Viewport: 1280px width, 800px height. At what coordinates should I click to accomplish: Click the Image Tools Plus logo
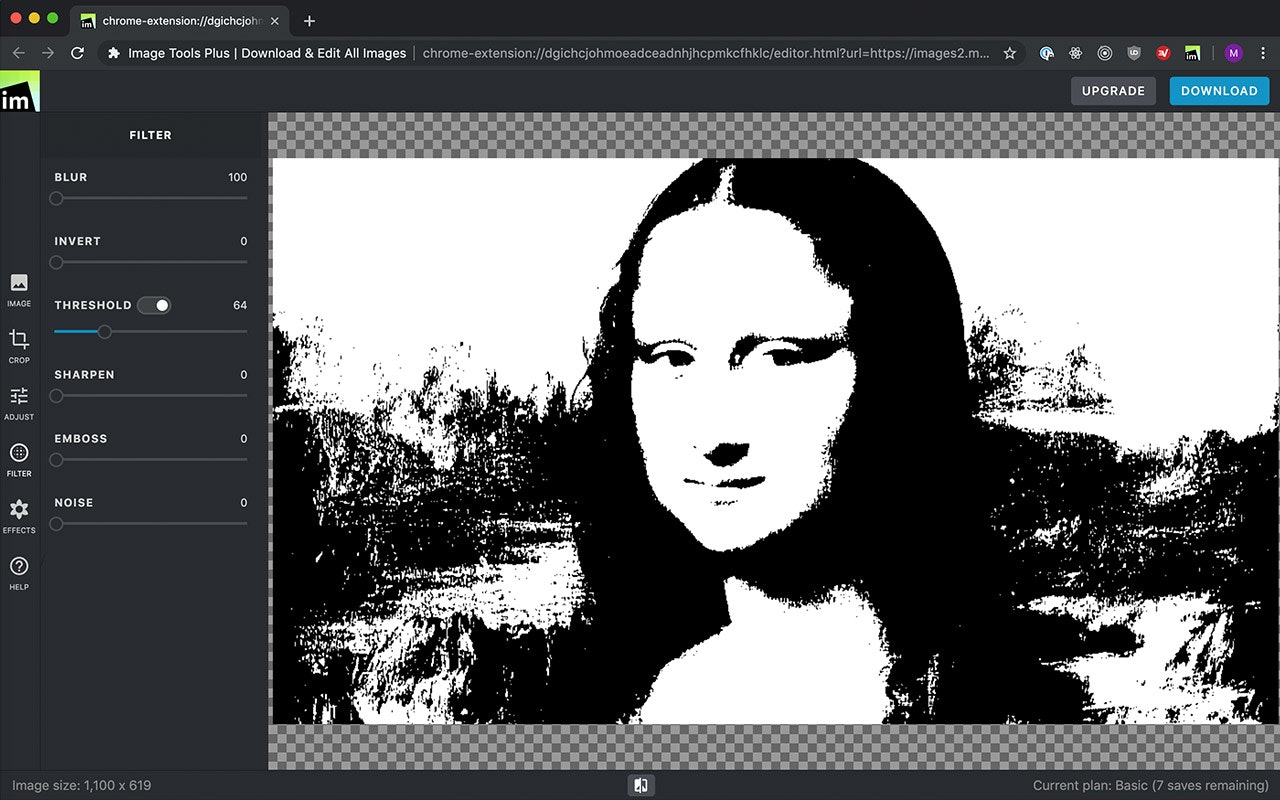point(19,91)
